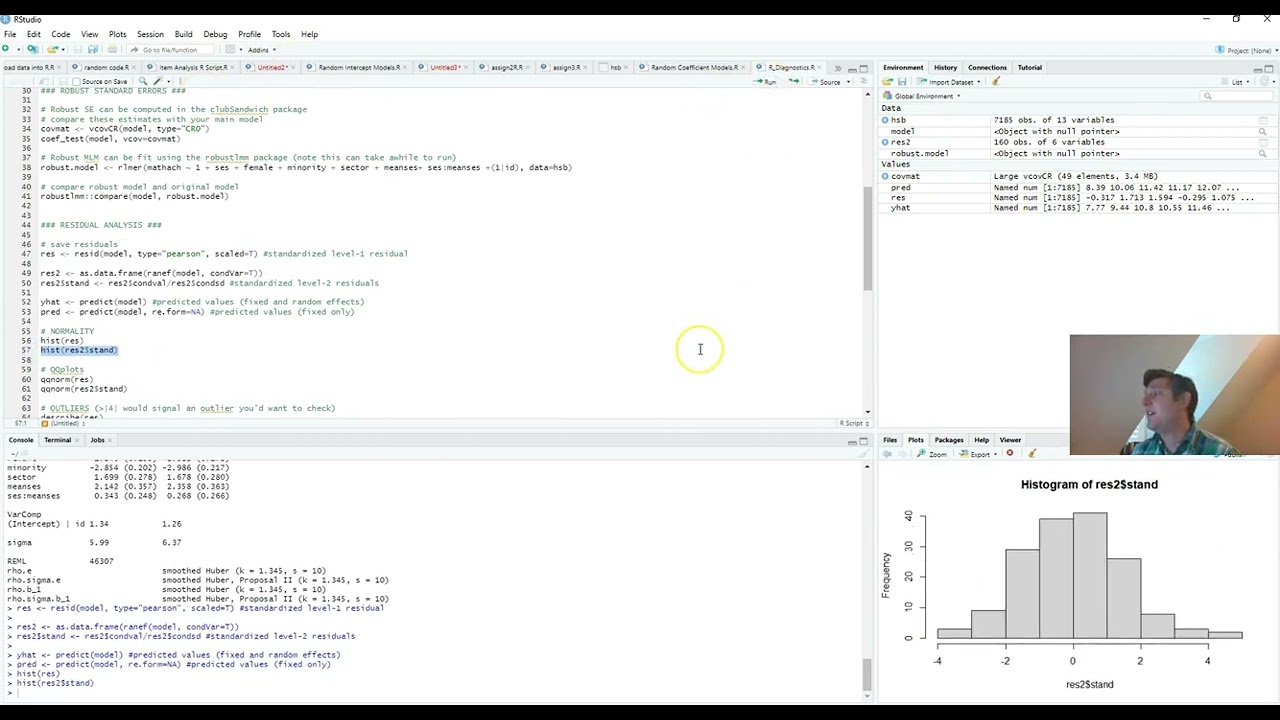Click the find/replace magnifier in editor toolbar

(x=143, y=81)
